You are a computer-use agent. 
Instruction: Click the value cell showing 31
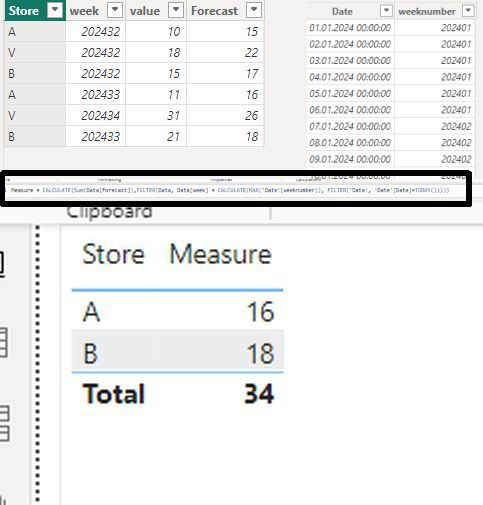click(x=156, y=116)
